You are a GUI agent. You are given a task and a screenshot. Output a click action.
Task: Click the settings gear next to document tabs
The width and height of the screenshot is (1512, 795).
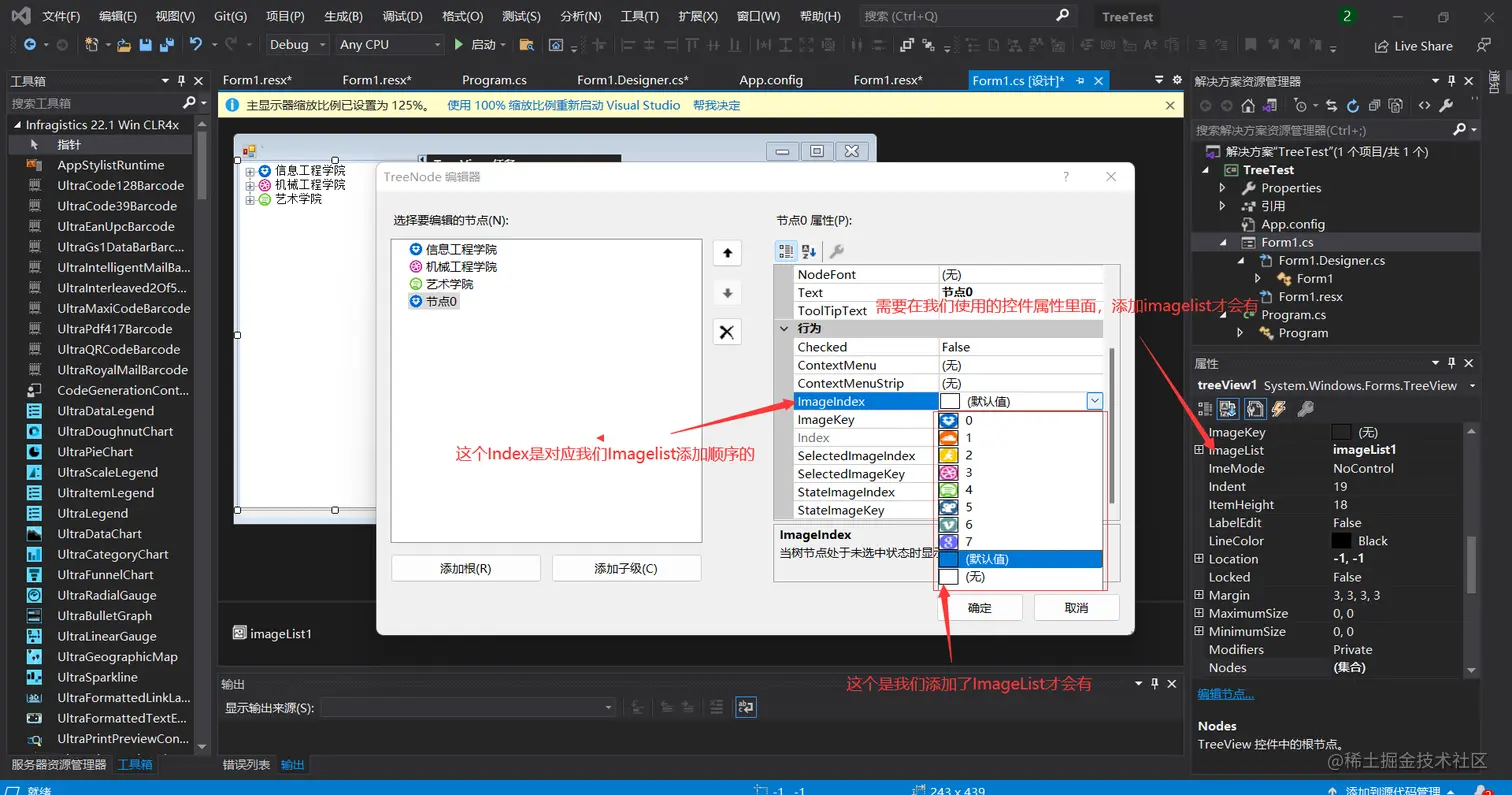1176,80
